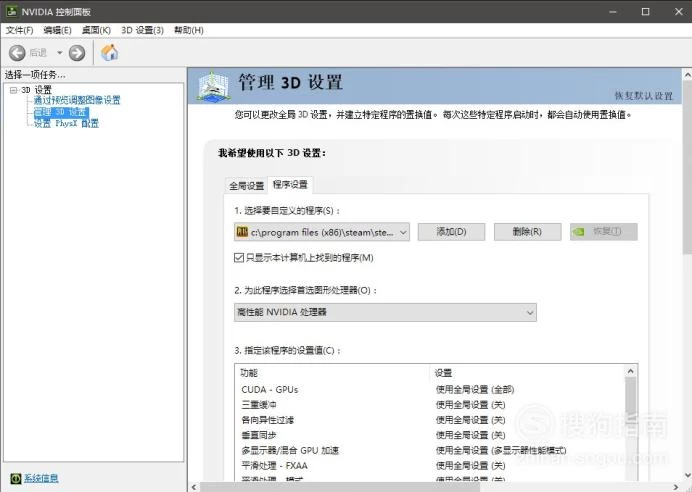The width and height of the screenshot is (692, 492).
Task: Click 使用全局设置 (全部) value for CUDA
Action: (x=475, y=390)
